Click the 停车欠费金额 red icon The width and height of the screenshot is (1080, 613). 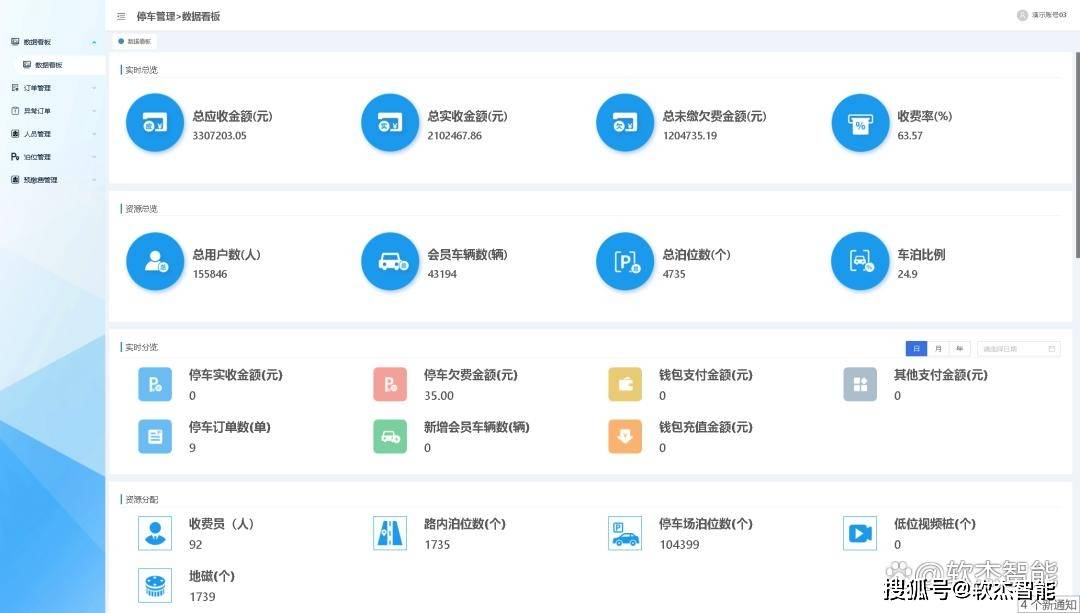390,385
